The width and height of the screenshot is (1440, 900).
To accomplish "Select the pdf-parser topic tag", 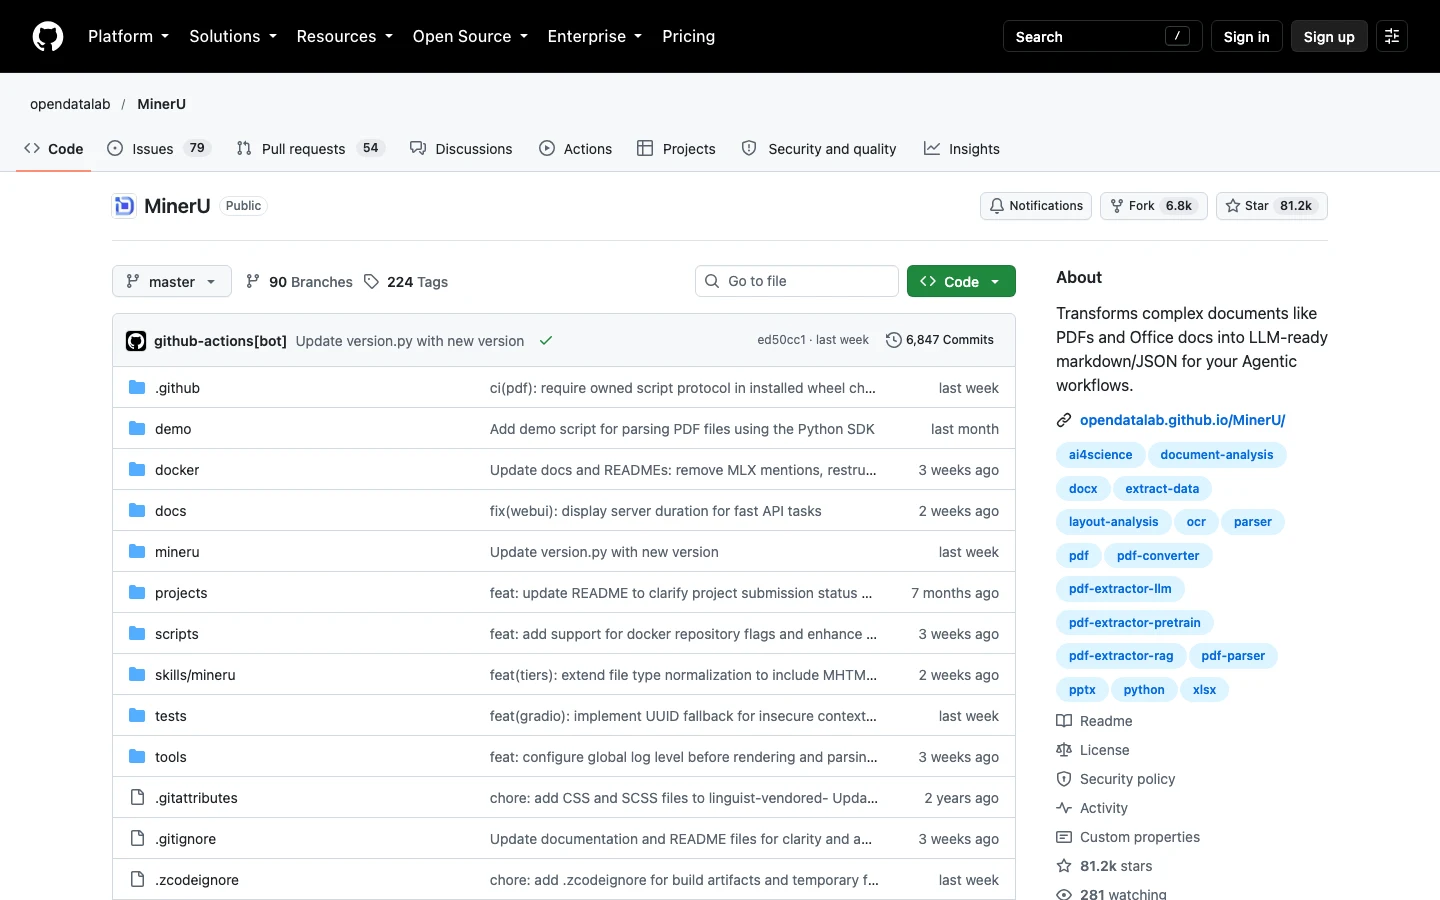I will (x=1233, y=656).
